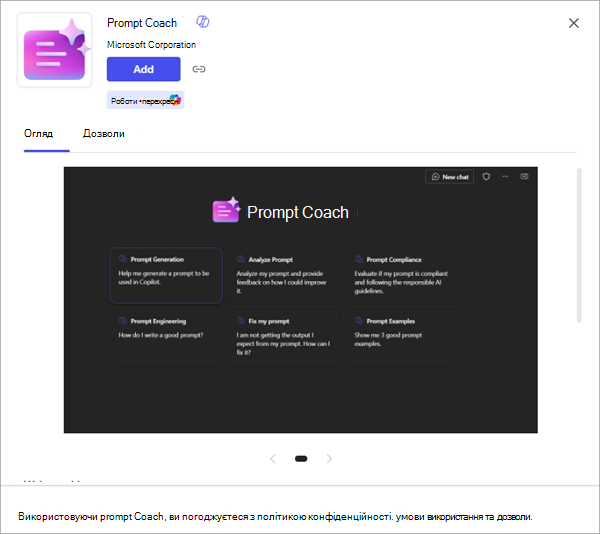Go to the next screenshot with the right chevron
This screenshot has width=600, height=534.
tap(329, 459)
